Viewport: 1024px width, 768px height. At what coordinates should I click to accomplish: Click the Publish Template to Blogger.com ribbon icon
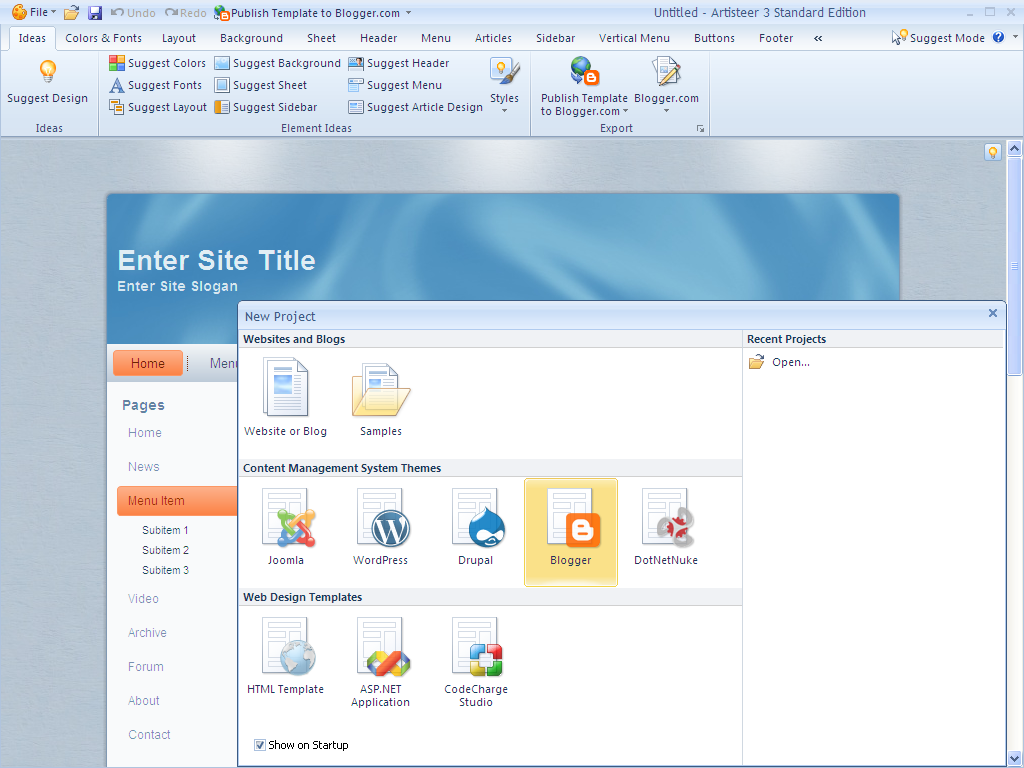[584, 71]
